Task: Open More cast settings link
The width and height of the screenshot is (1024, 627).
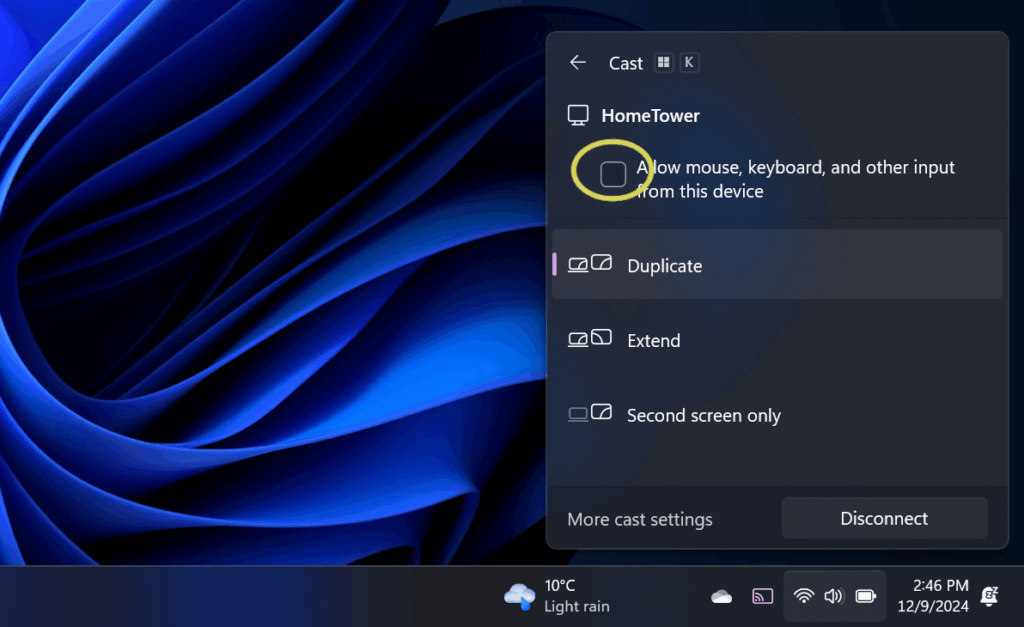Action: click(640, 519)
